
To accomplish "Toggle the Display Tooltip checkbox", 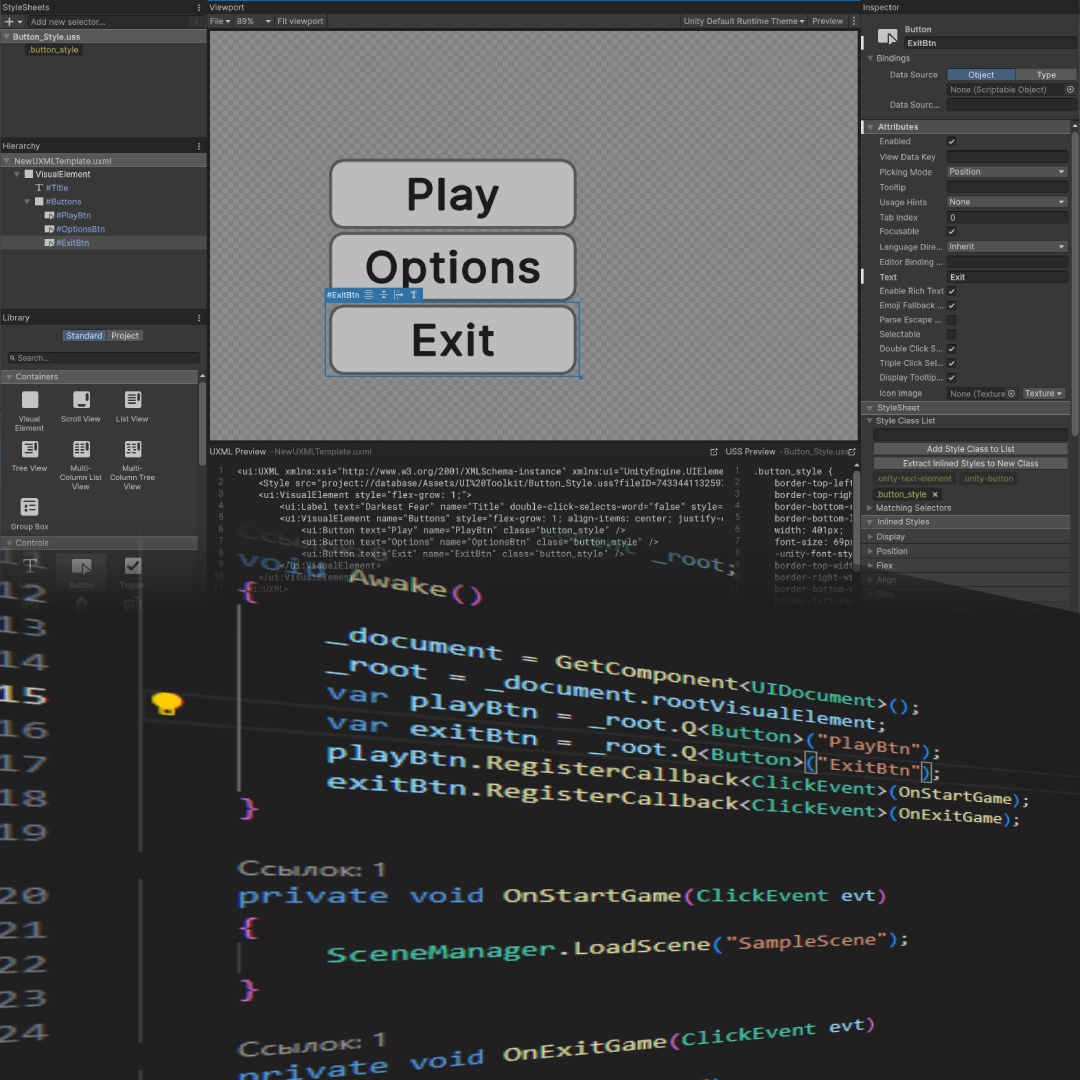I will point(951,378).
